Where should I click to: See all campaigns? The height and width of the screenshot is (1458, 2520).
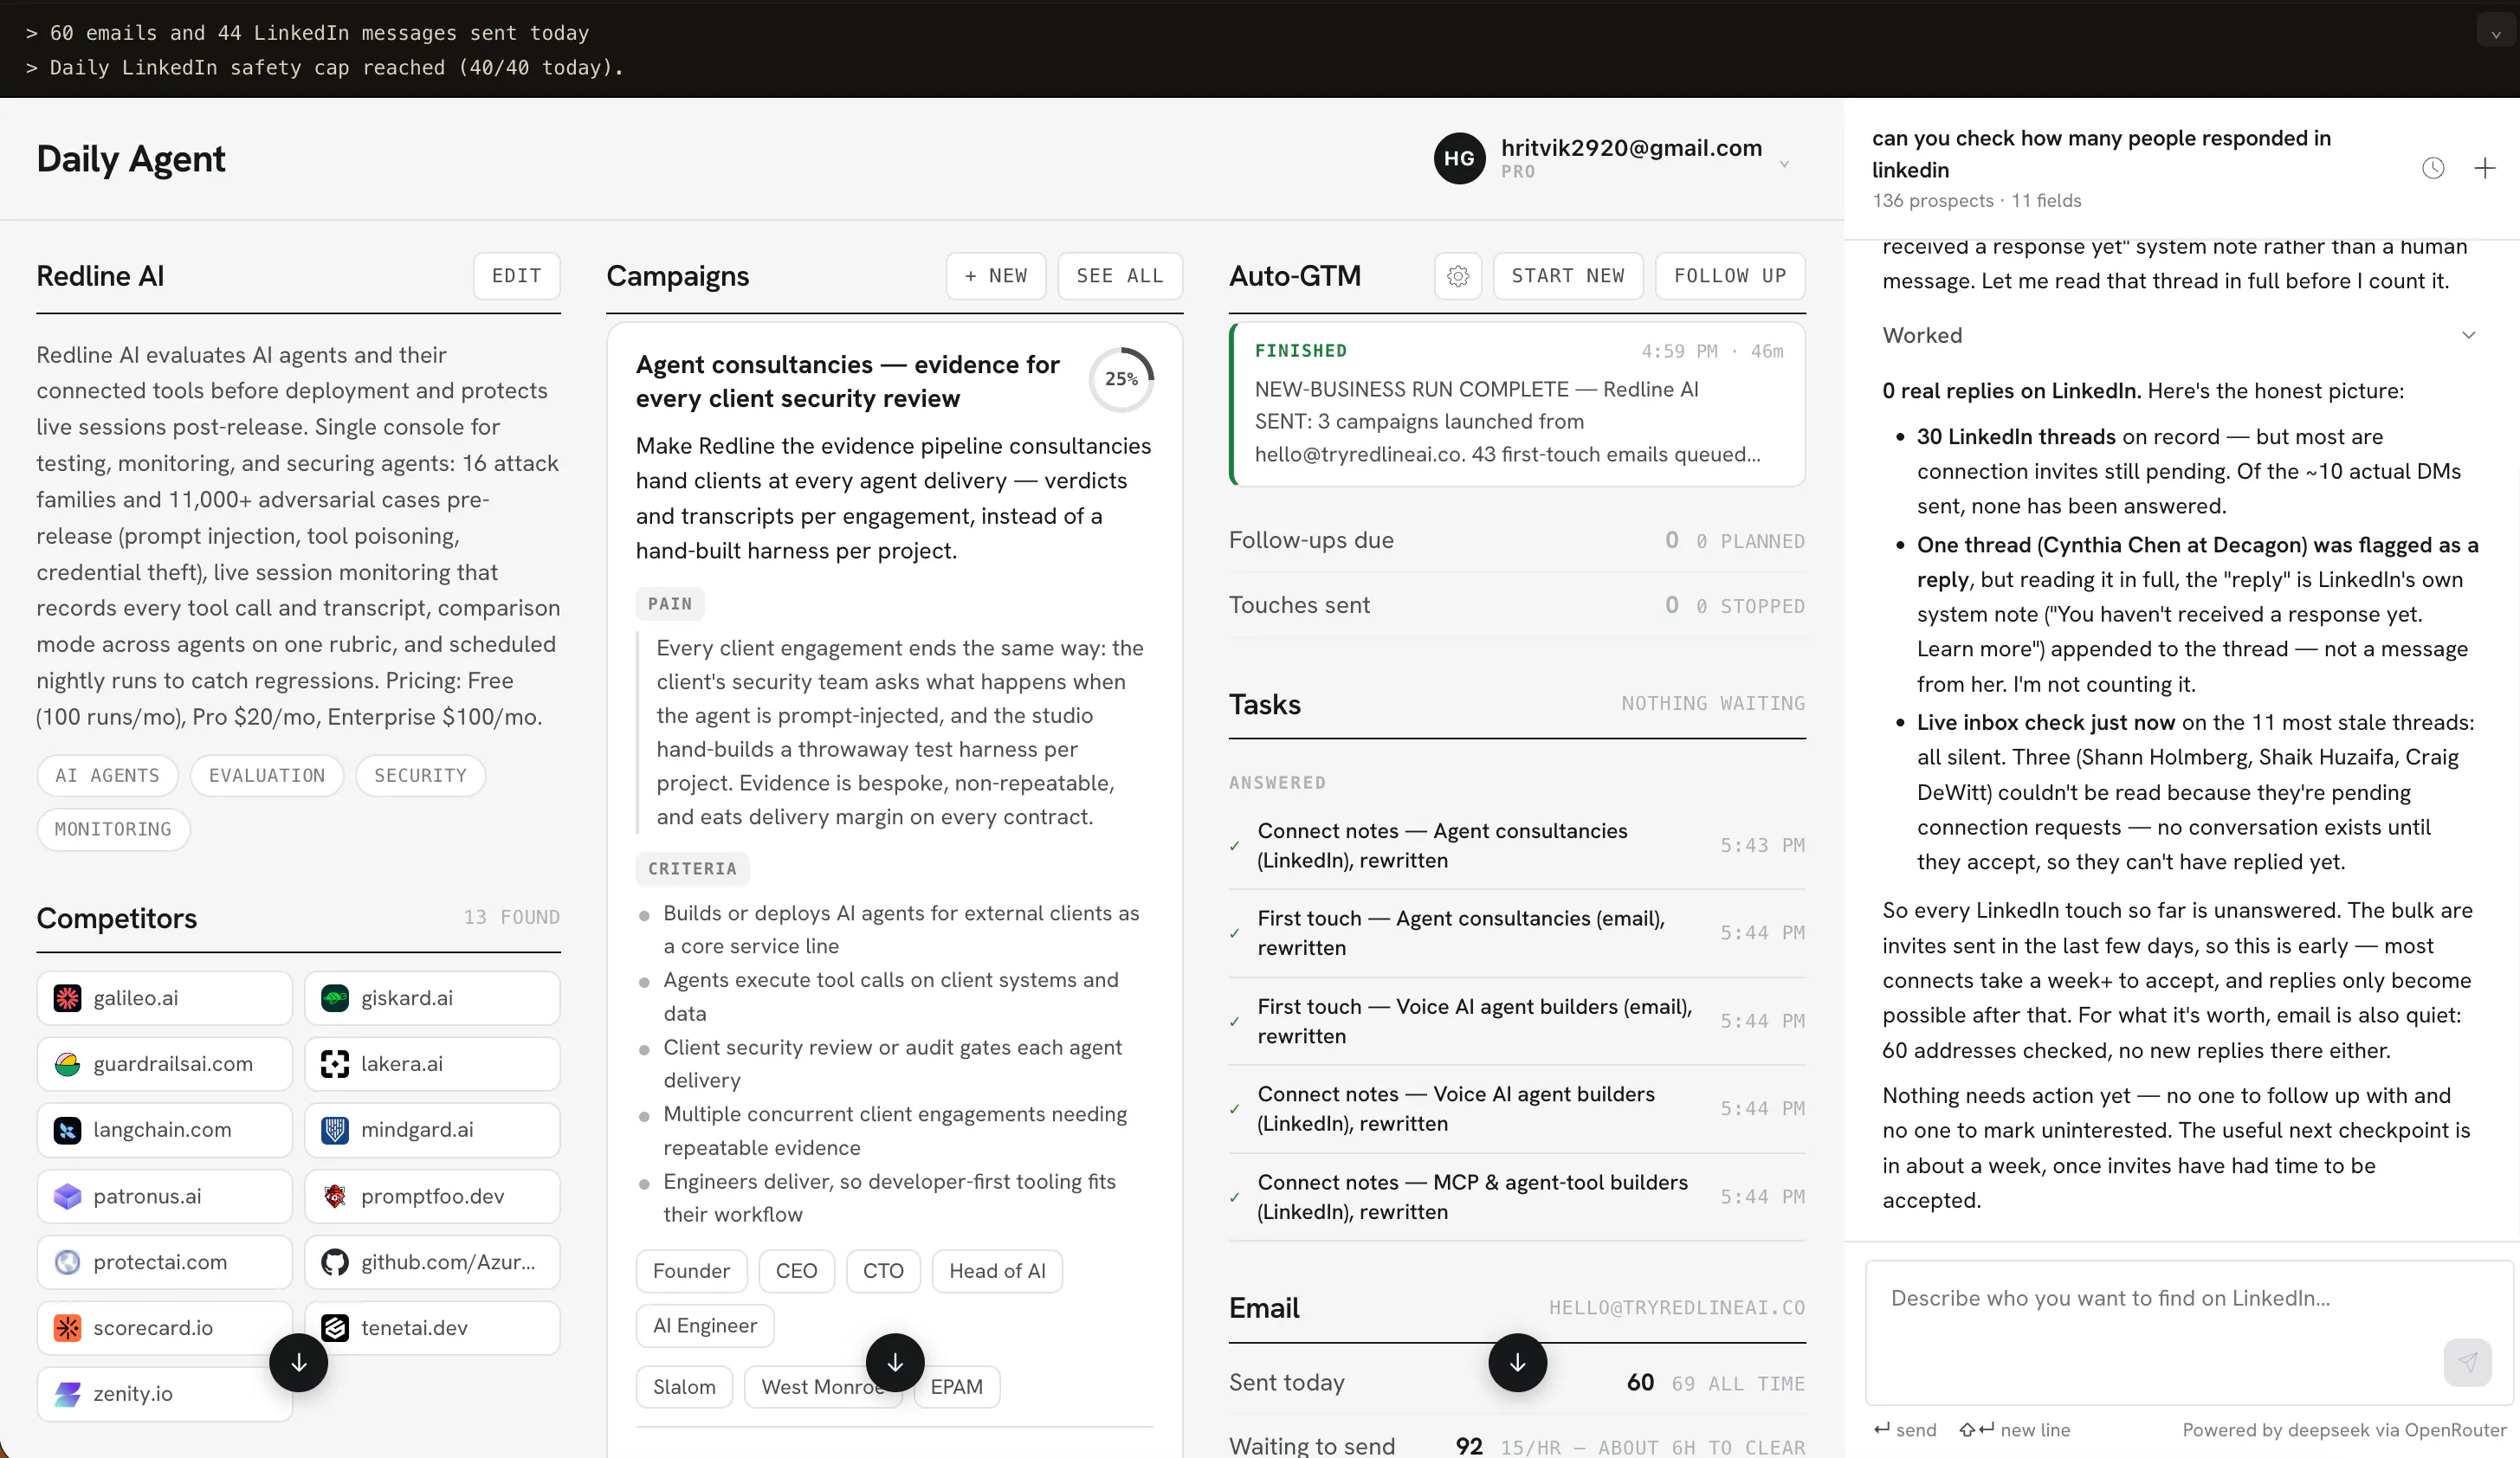(x=1120, y=276)
